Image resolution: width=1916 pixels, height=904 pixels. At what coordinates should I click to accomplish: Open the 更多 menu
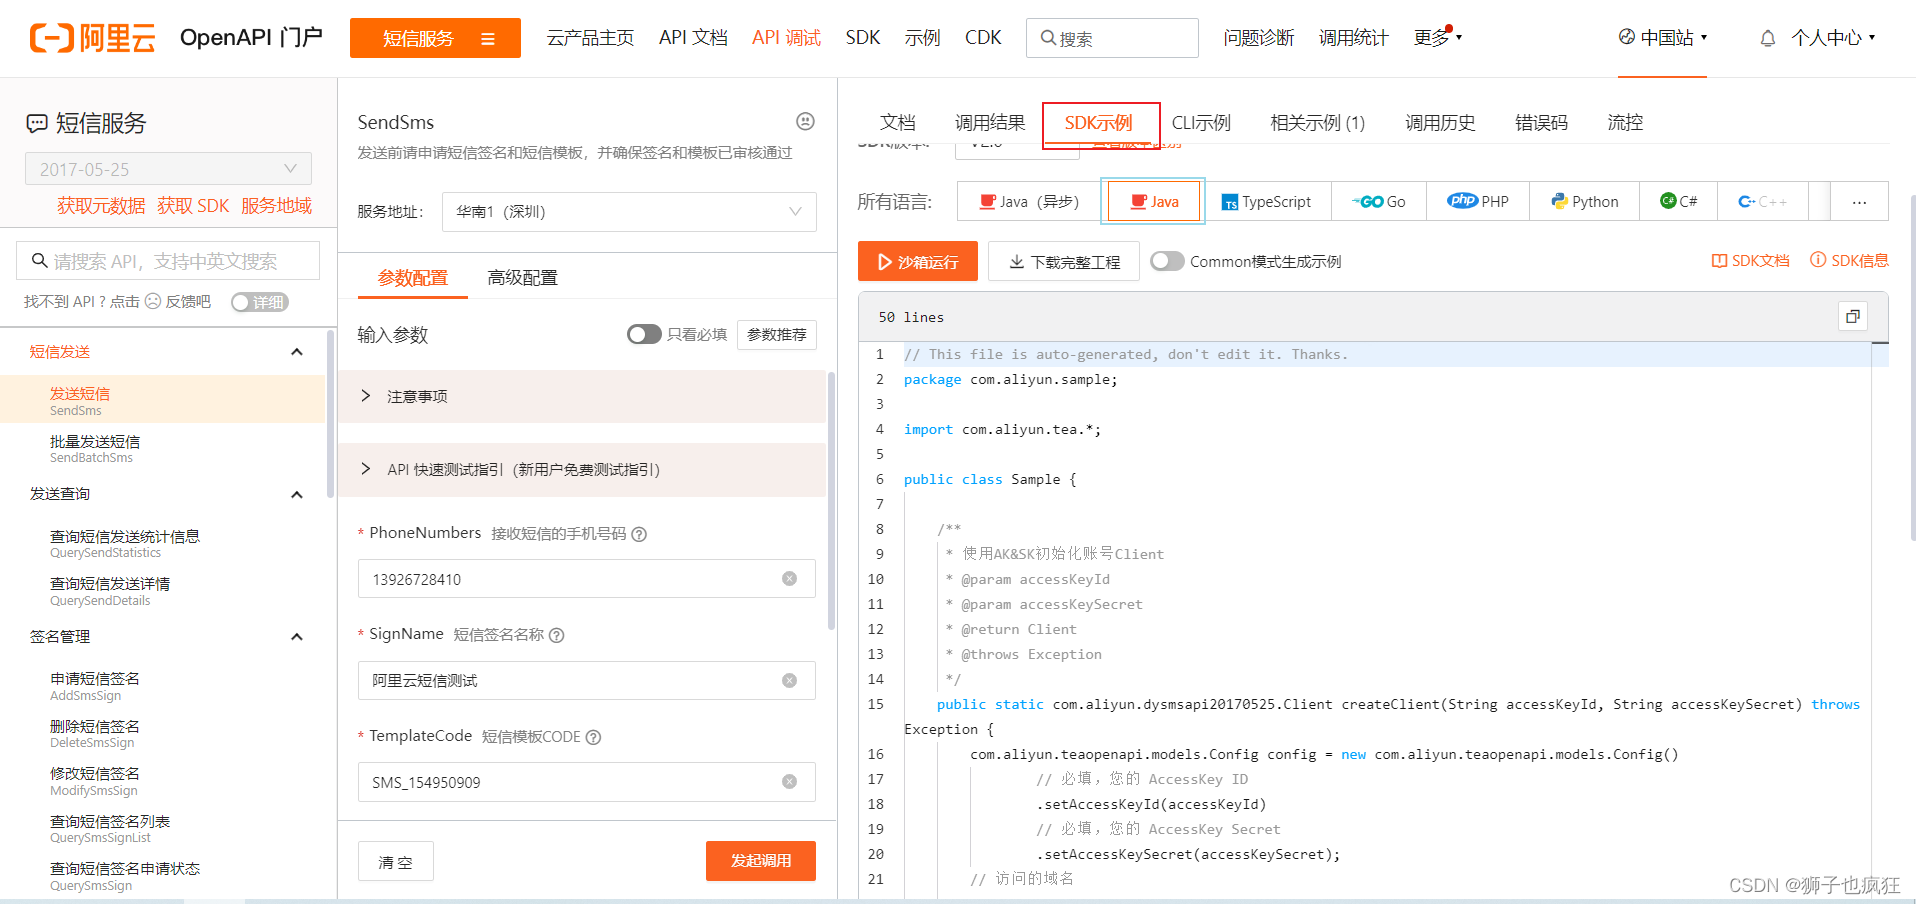1437,38
